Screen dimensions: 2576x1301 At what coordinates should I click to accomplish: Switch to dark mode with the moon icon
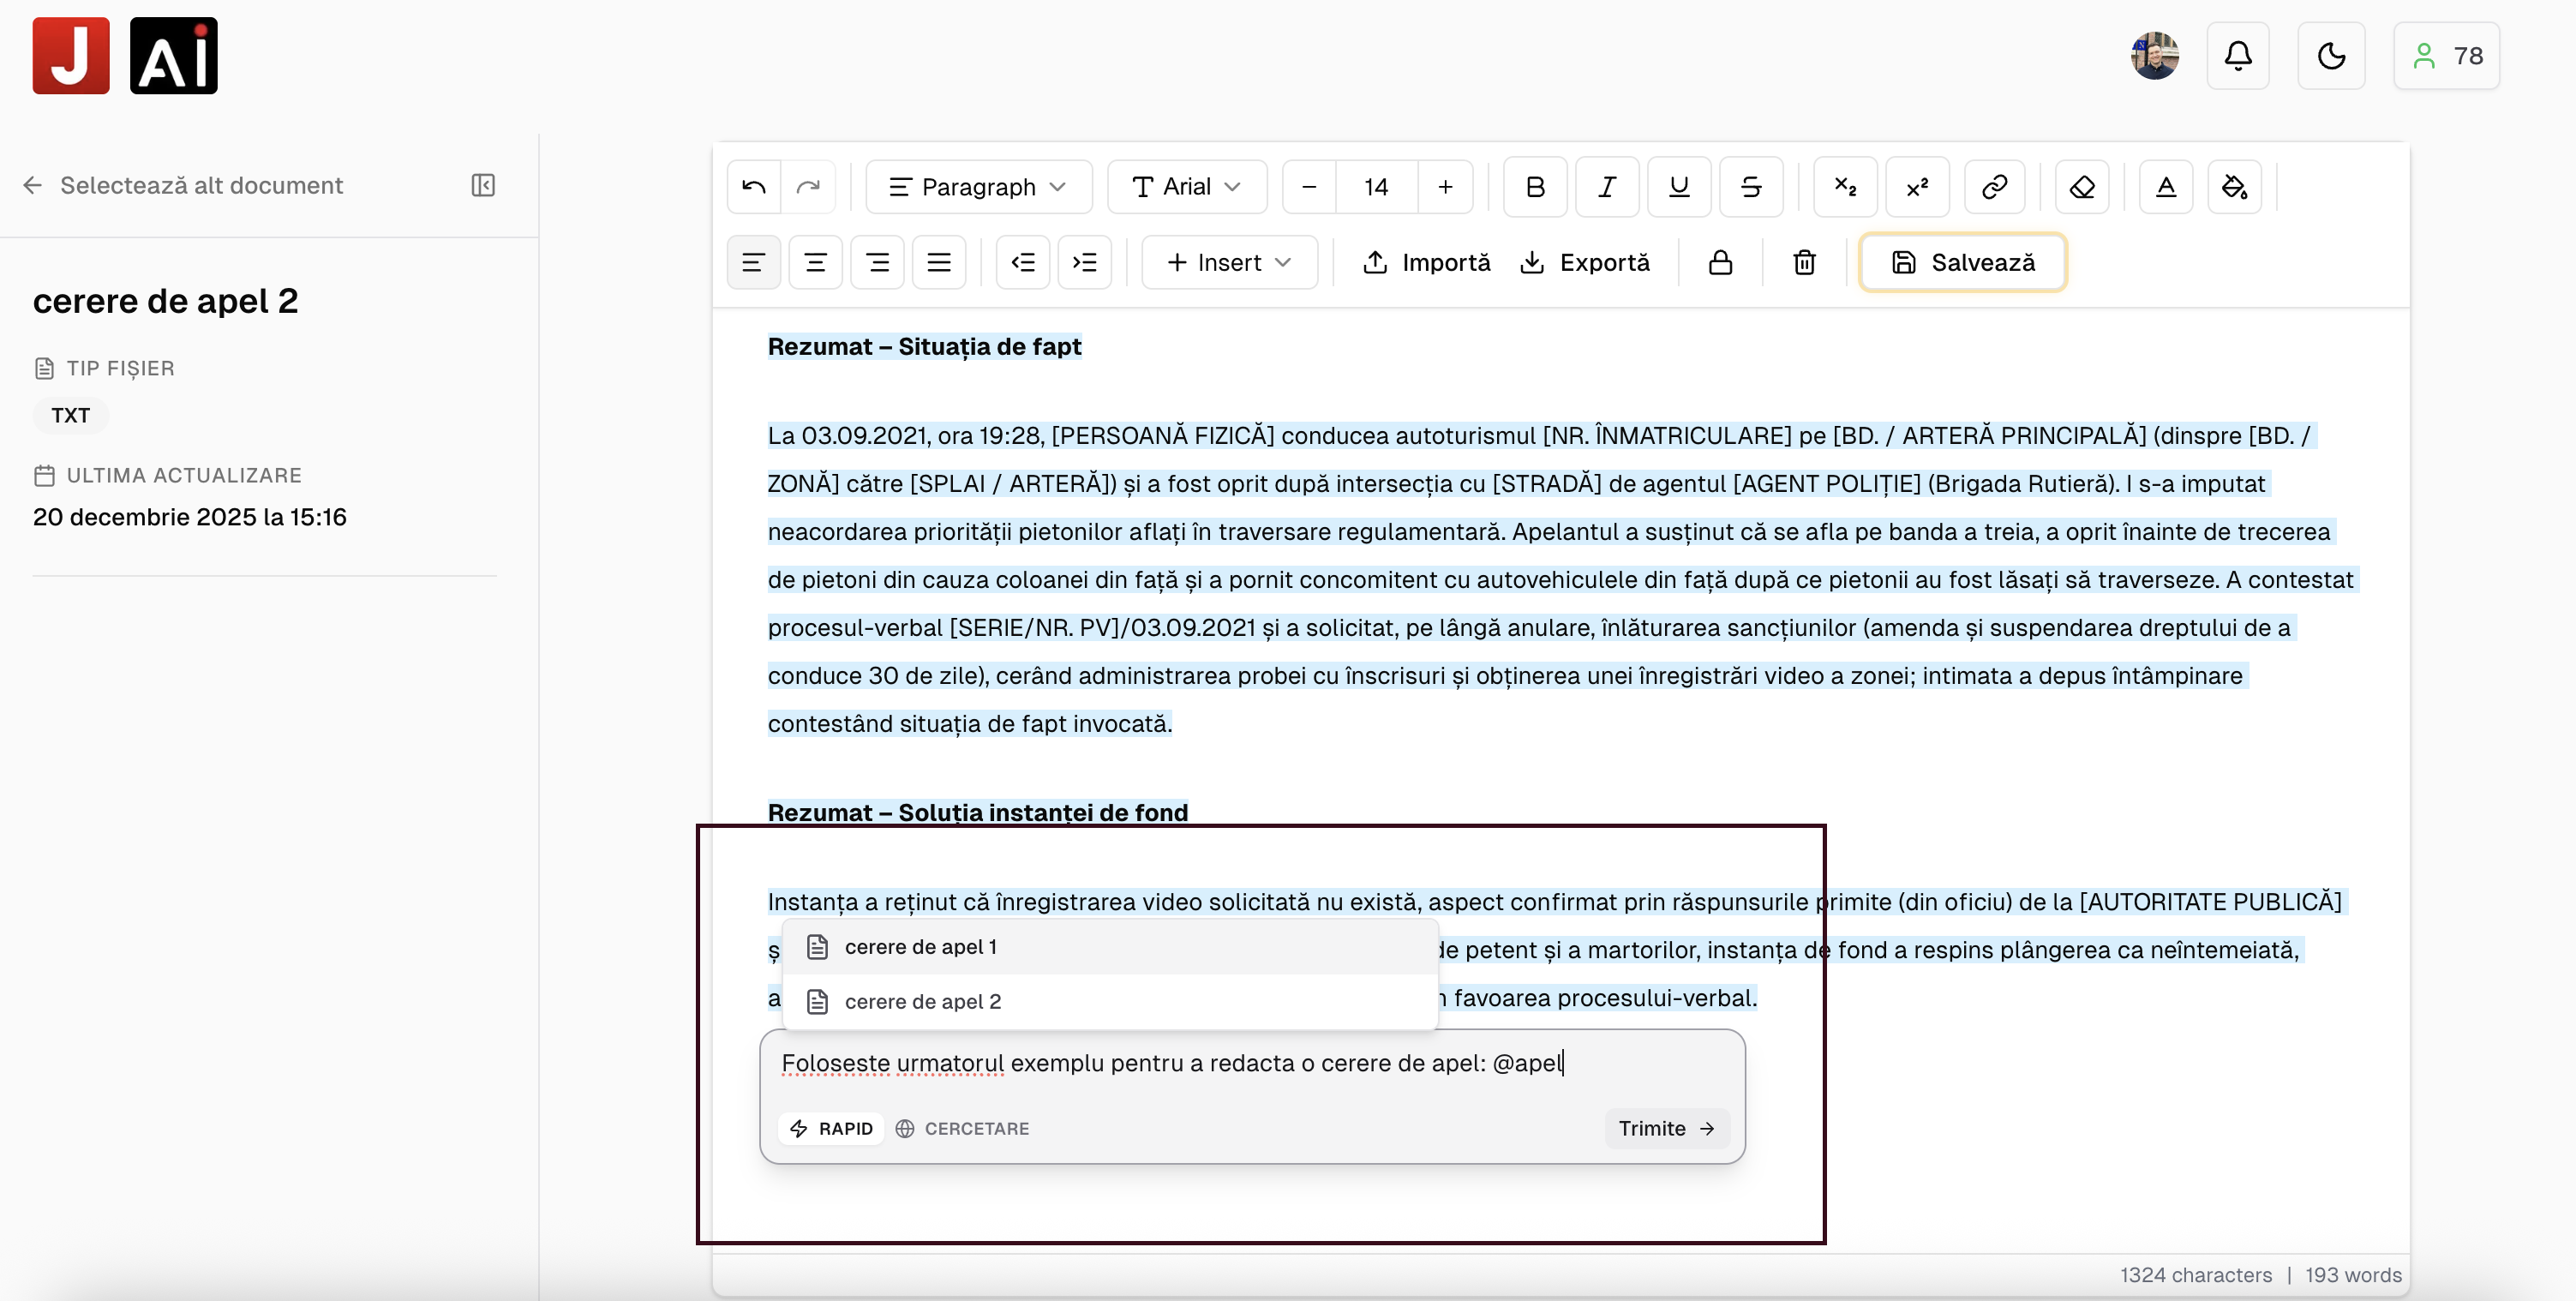coord(2331,56)
